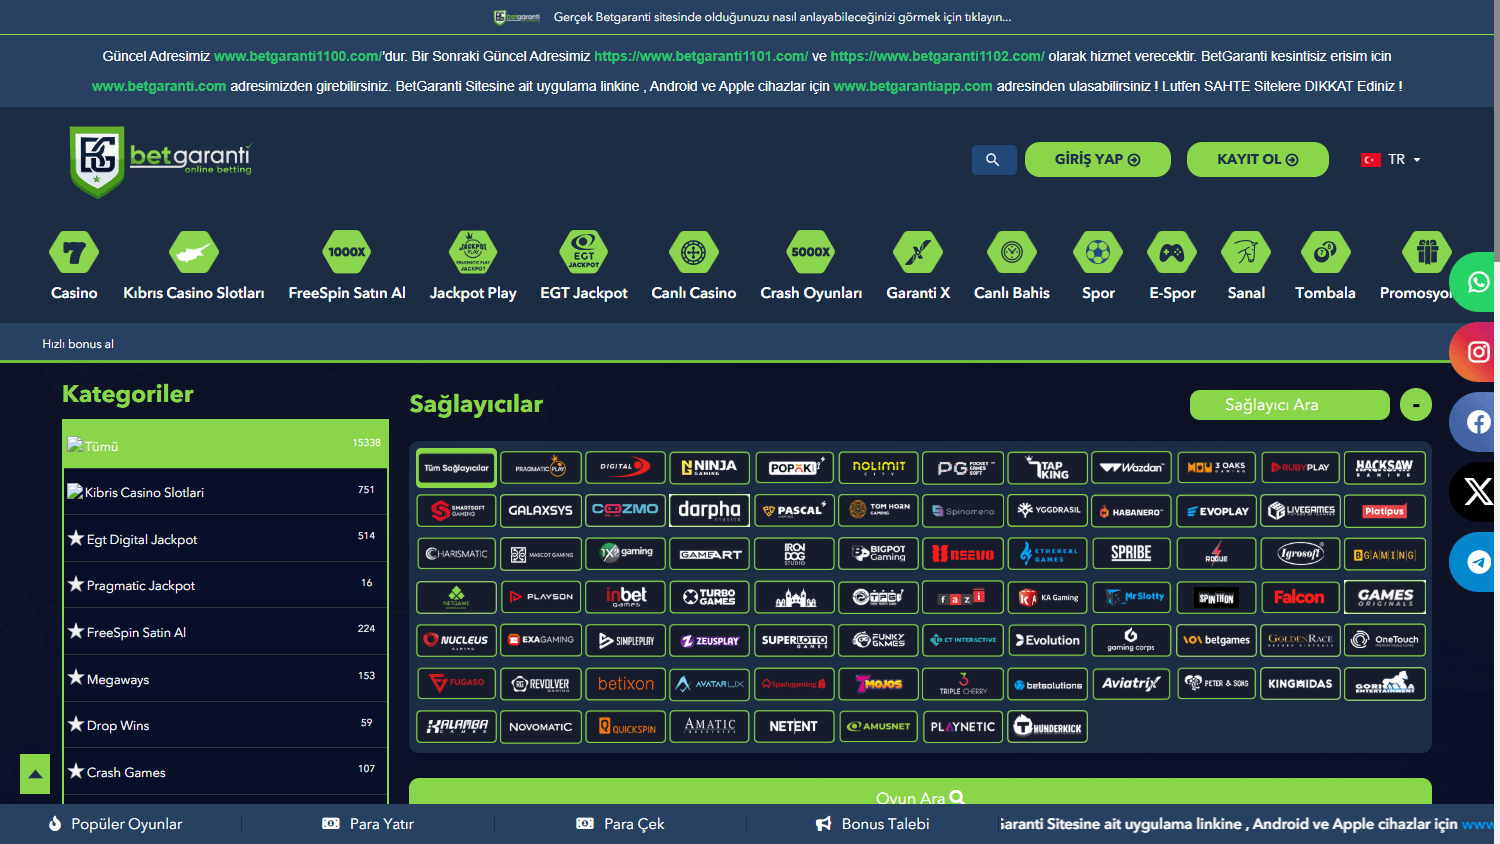Image resolution: width=1500 pixels, height=844 pixels.
Task: Open the Para Yatır tab
Action: click(x=370, y=824)
